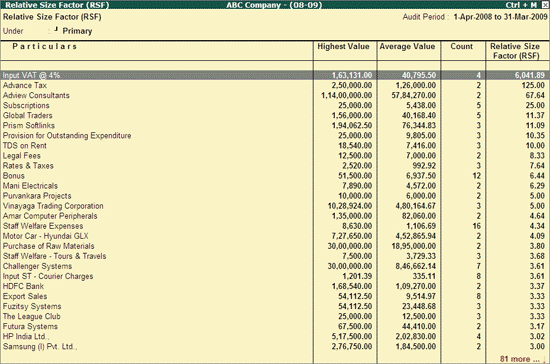Select Motor Car - Hyundai GLX row
This screenshot has width=550, height=364.
point(275,236)
